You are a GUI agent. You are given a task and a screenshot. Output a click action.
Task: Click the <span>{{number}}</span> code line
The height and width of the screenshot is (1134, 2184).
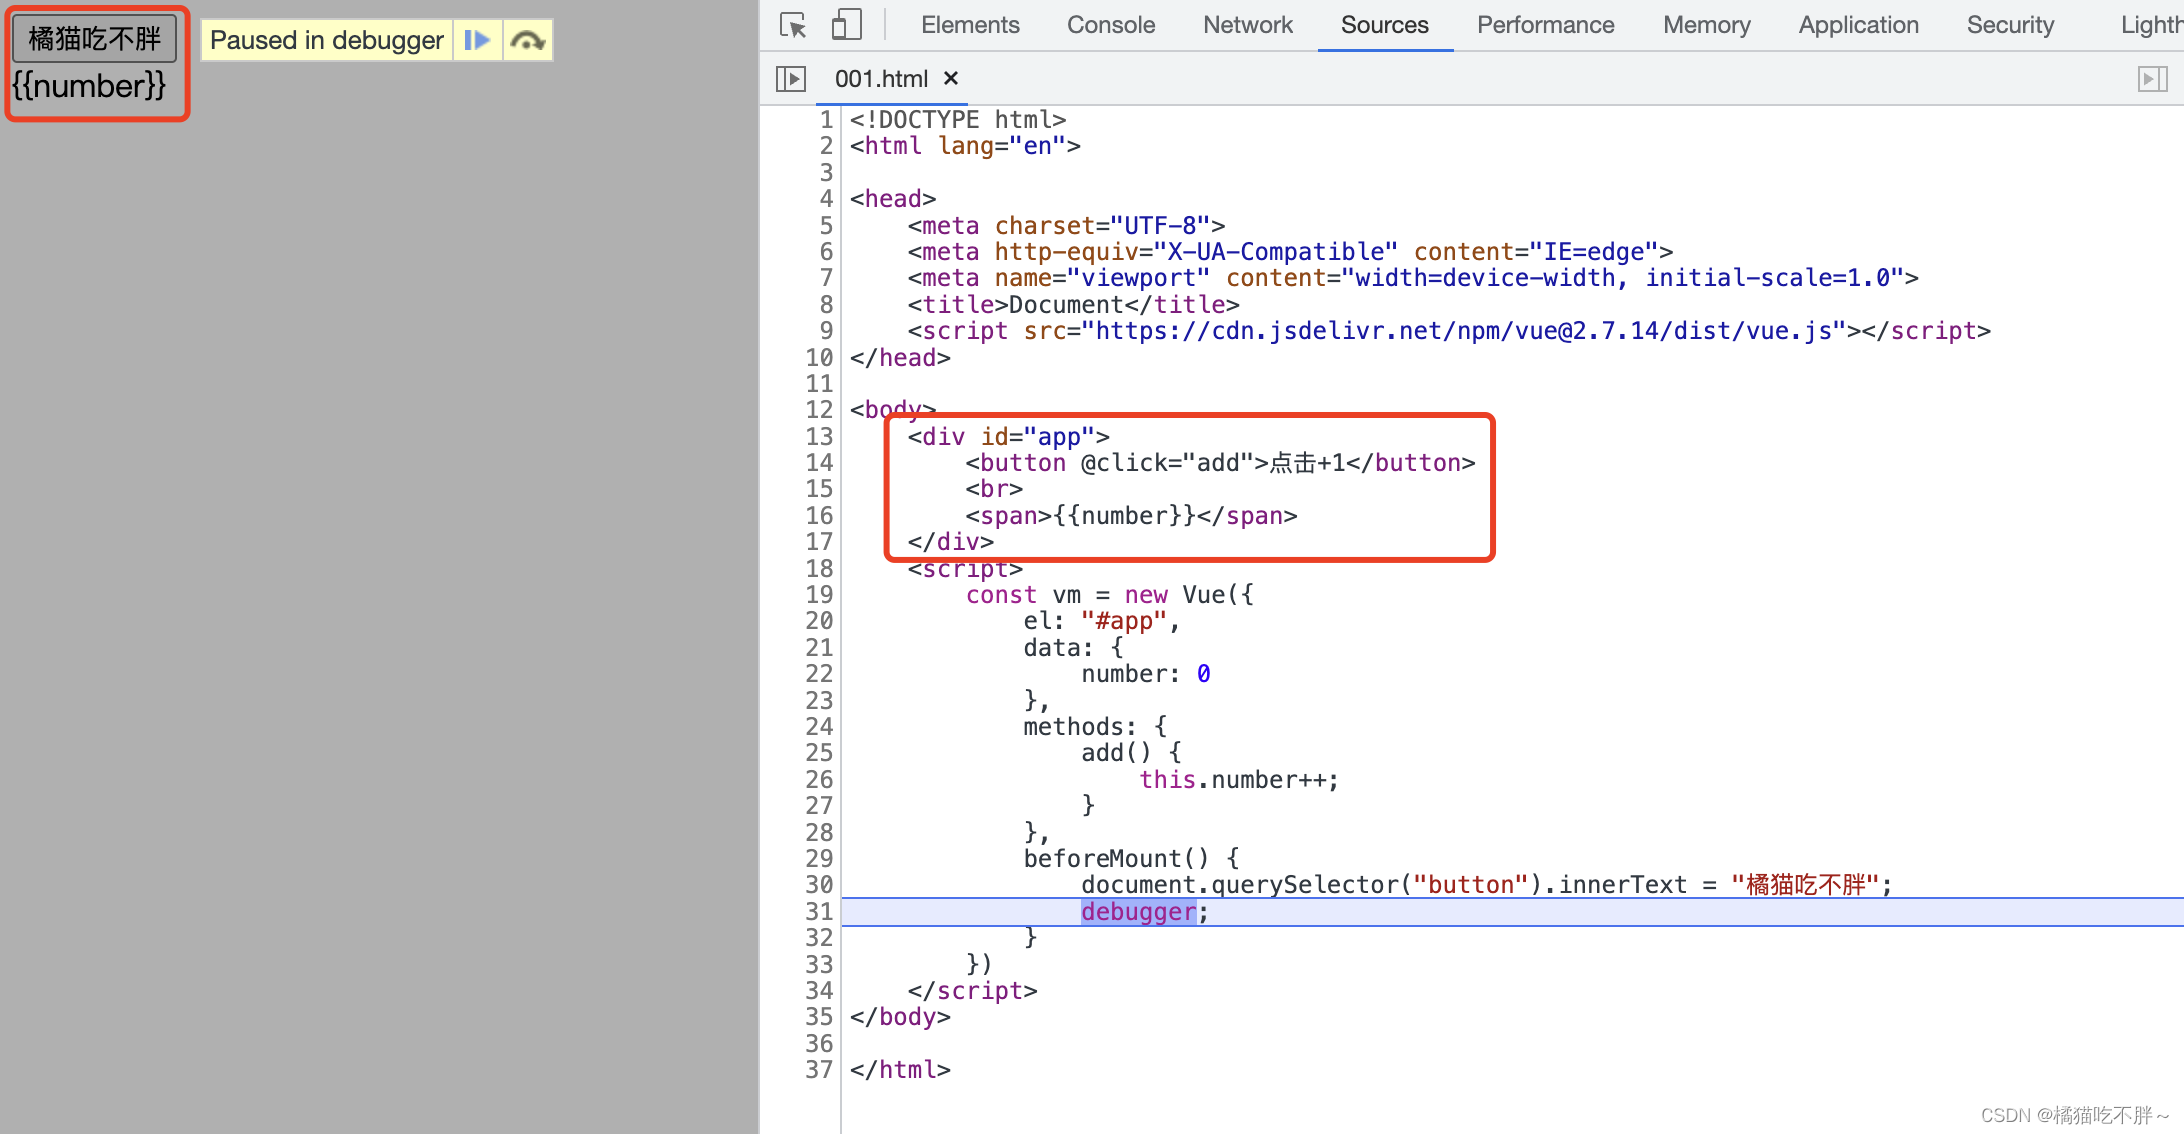[1131, 515]
